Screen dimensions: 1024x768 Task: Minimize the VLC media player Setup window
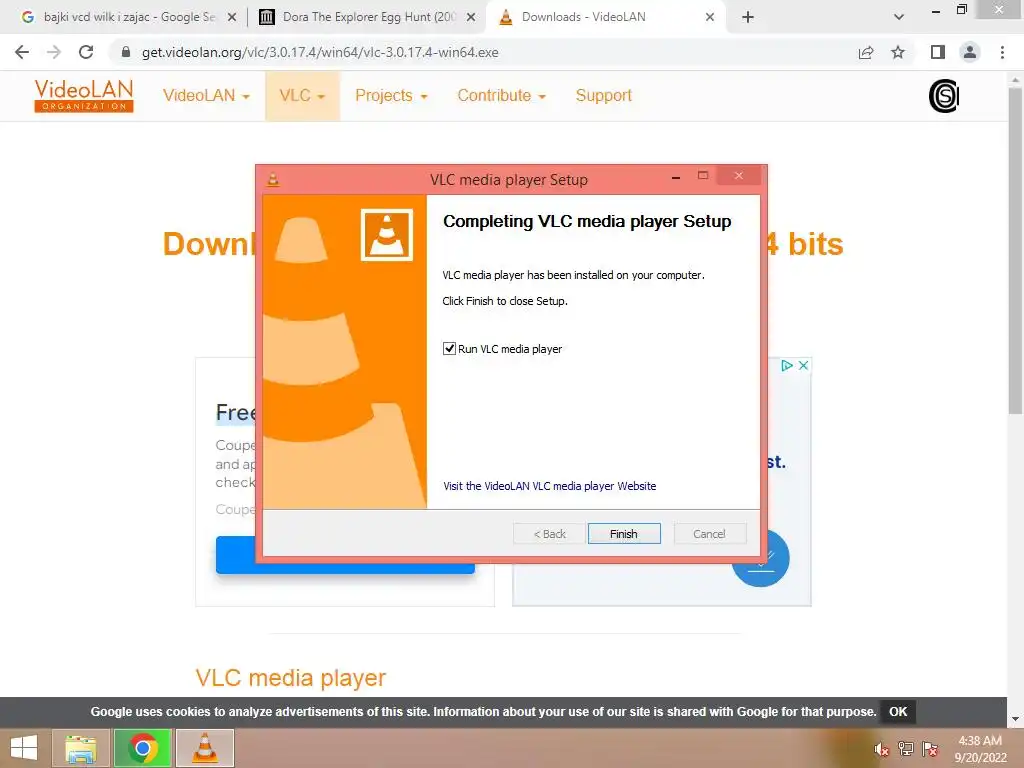click(x=676, y=176)
